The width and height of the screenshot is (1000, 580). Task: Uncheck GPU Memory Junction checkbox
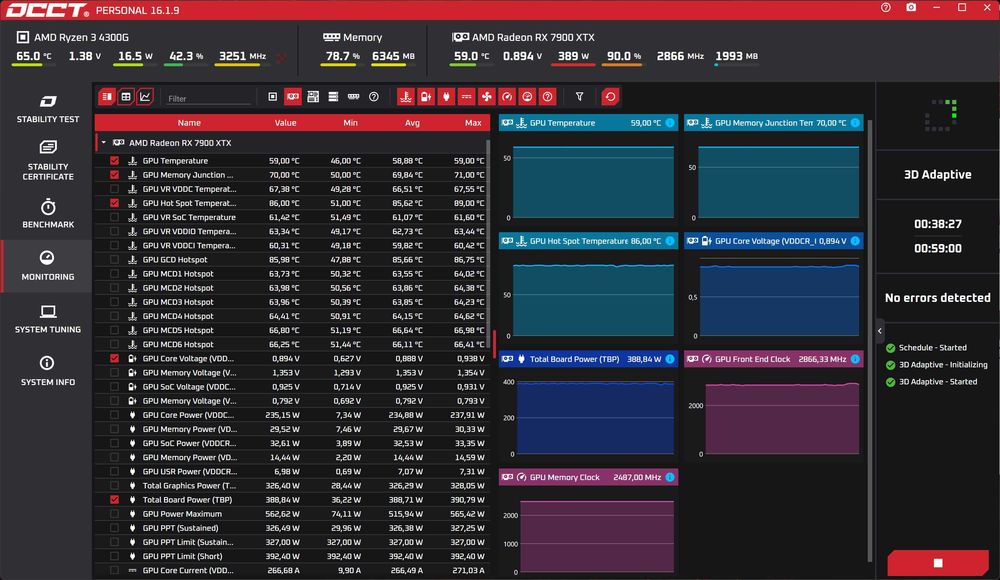[x=114, y=175]
